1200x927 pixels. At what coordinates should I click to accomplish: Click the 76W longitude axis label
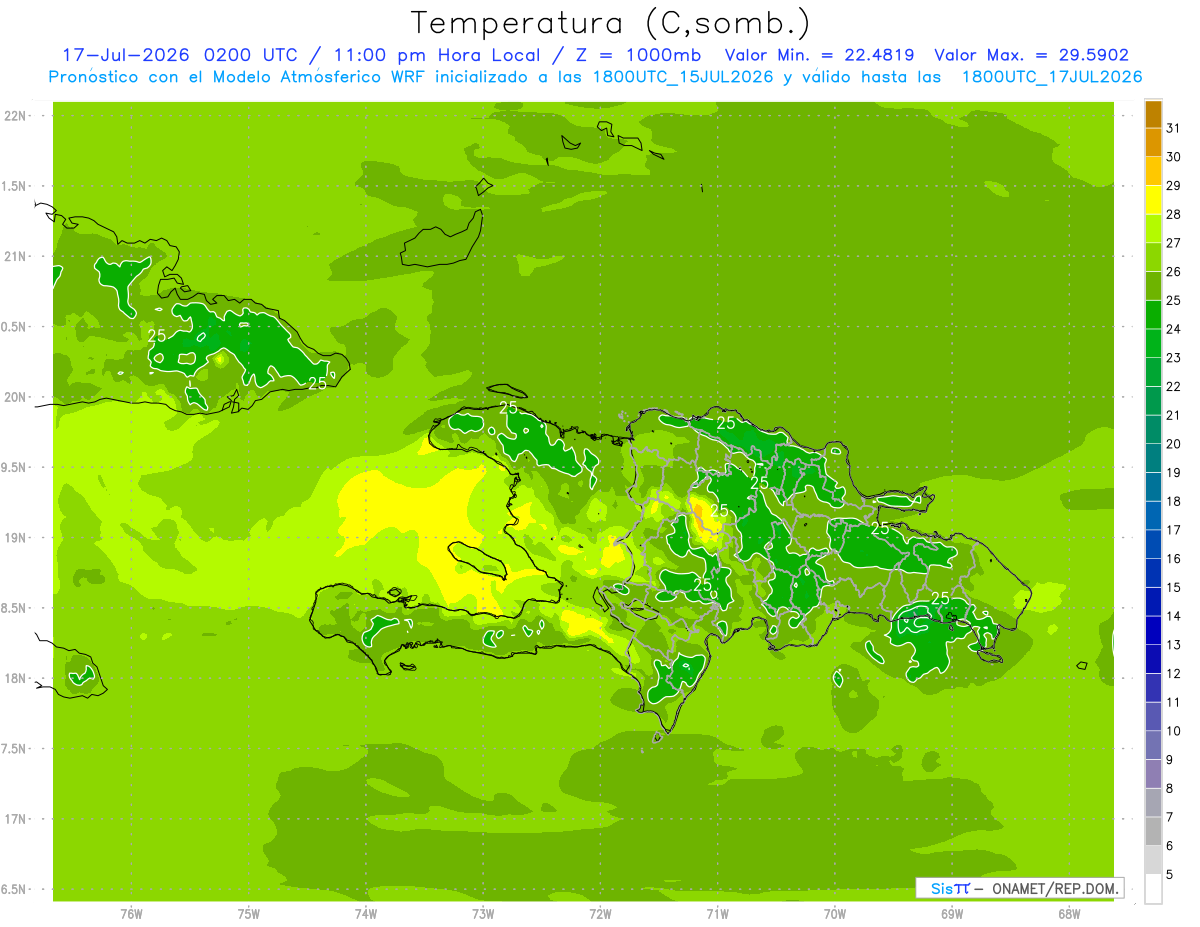pyautogui.click(x=131, y=914)
